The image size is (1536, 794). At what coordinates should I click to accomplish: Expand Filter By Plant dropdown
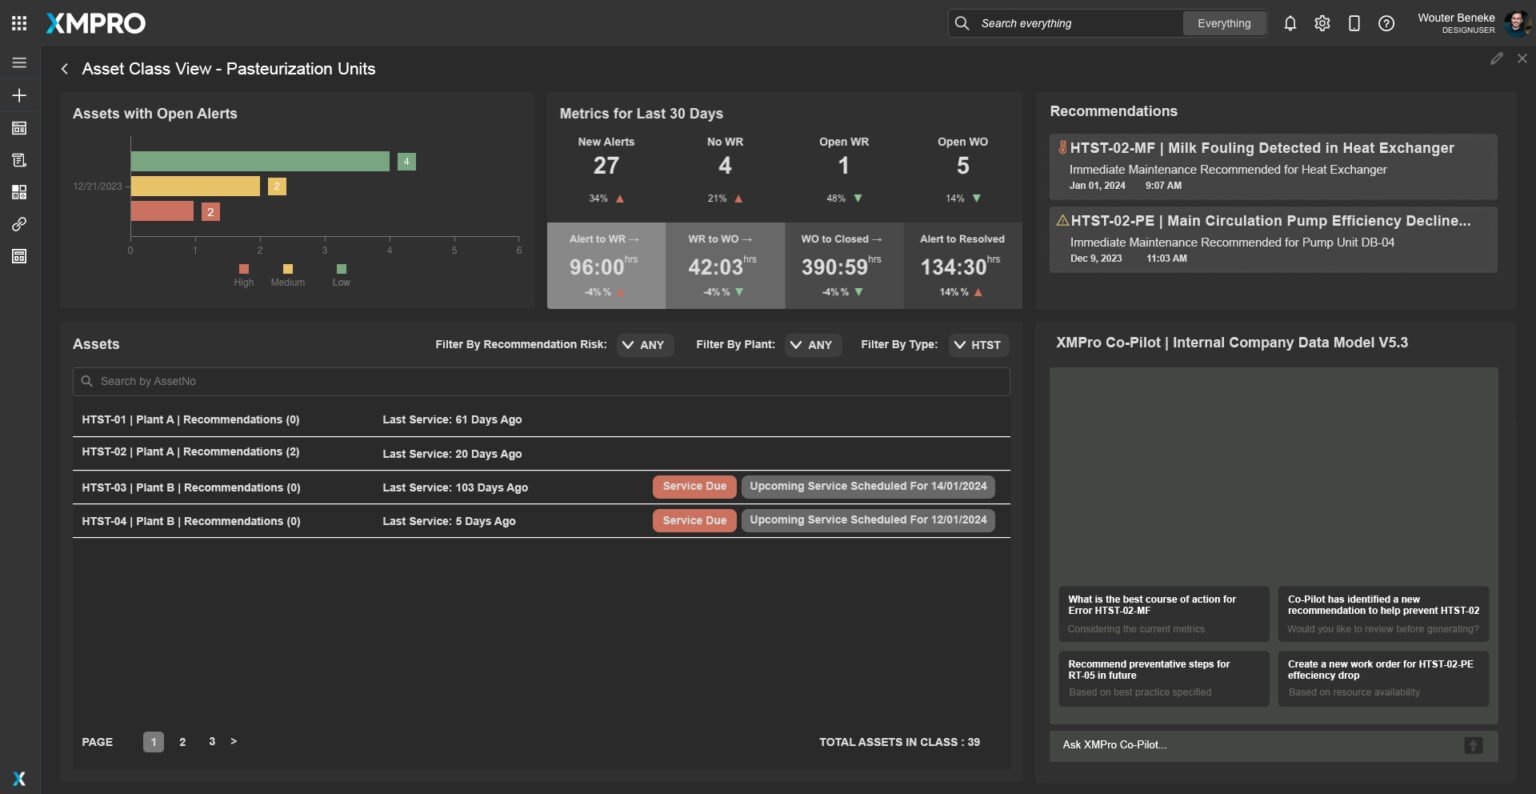pyautogui.click(x=811, y=345)
